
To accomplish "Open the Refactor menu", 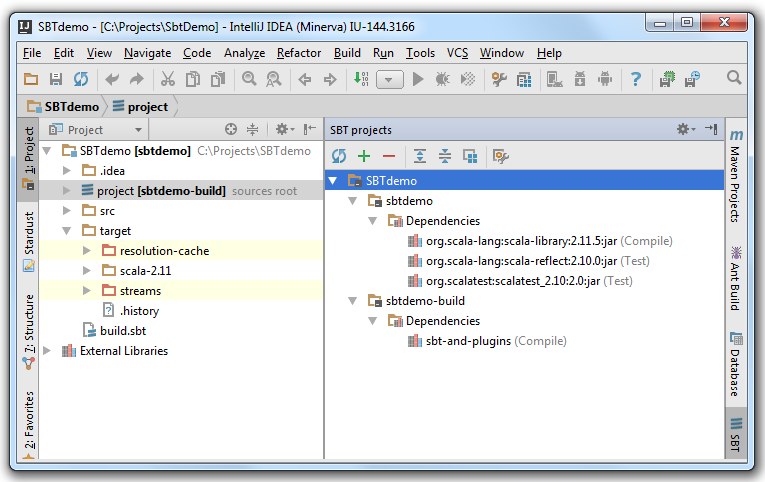I will 299,53.
